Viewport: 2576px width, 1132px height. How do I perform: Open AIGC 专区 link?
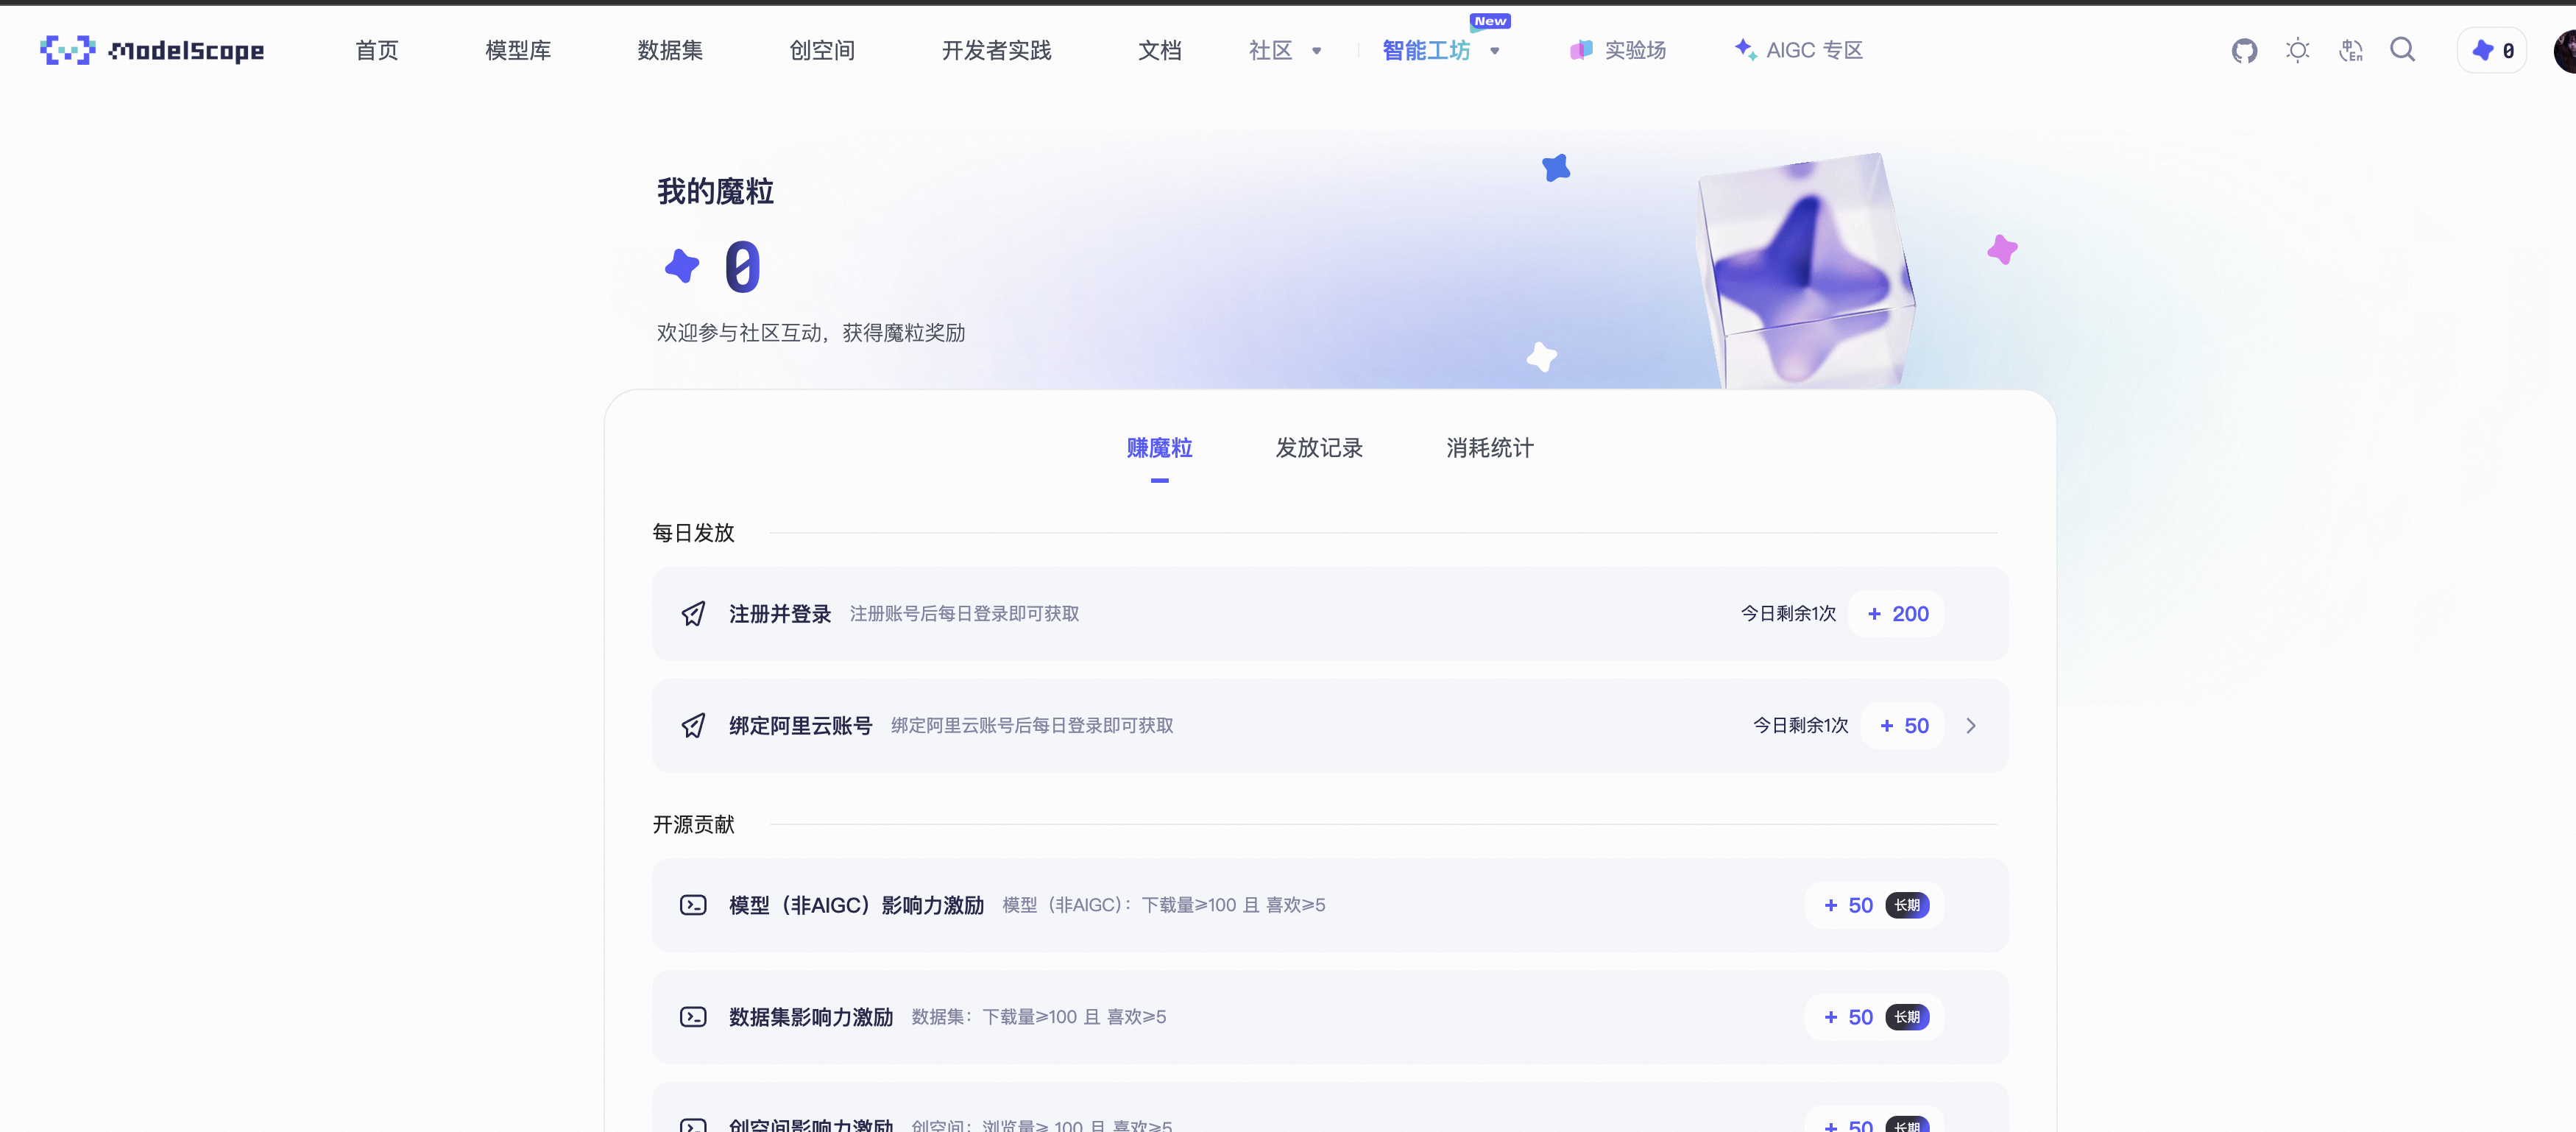click(x=1814, y=50)
